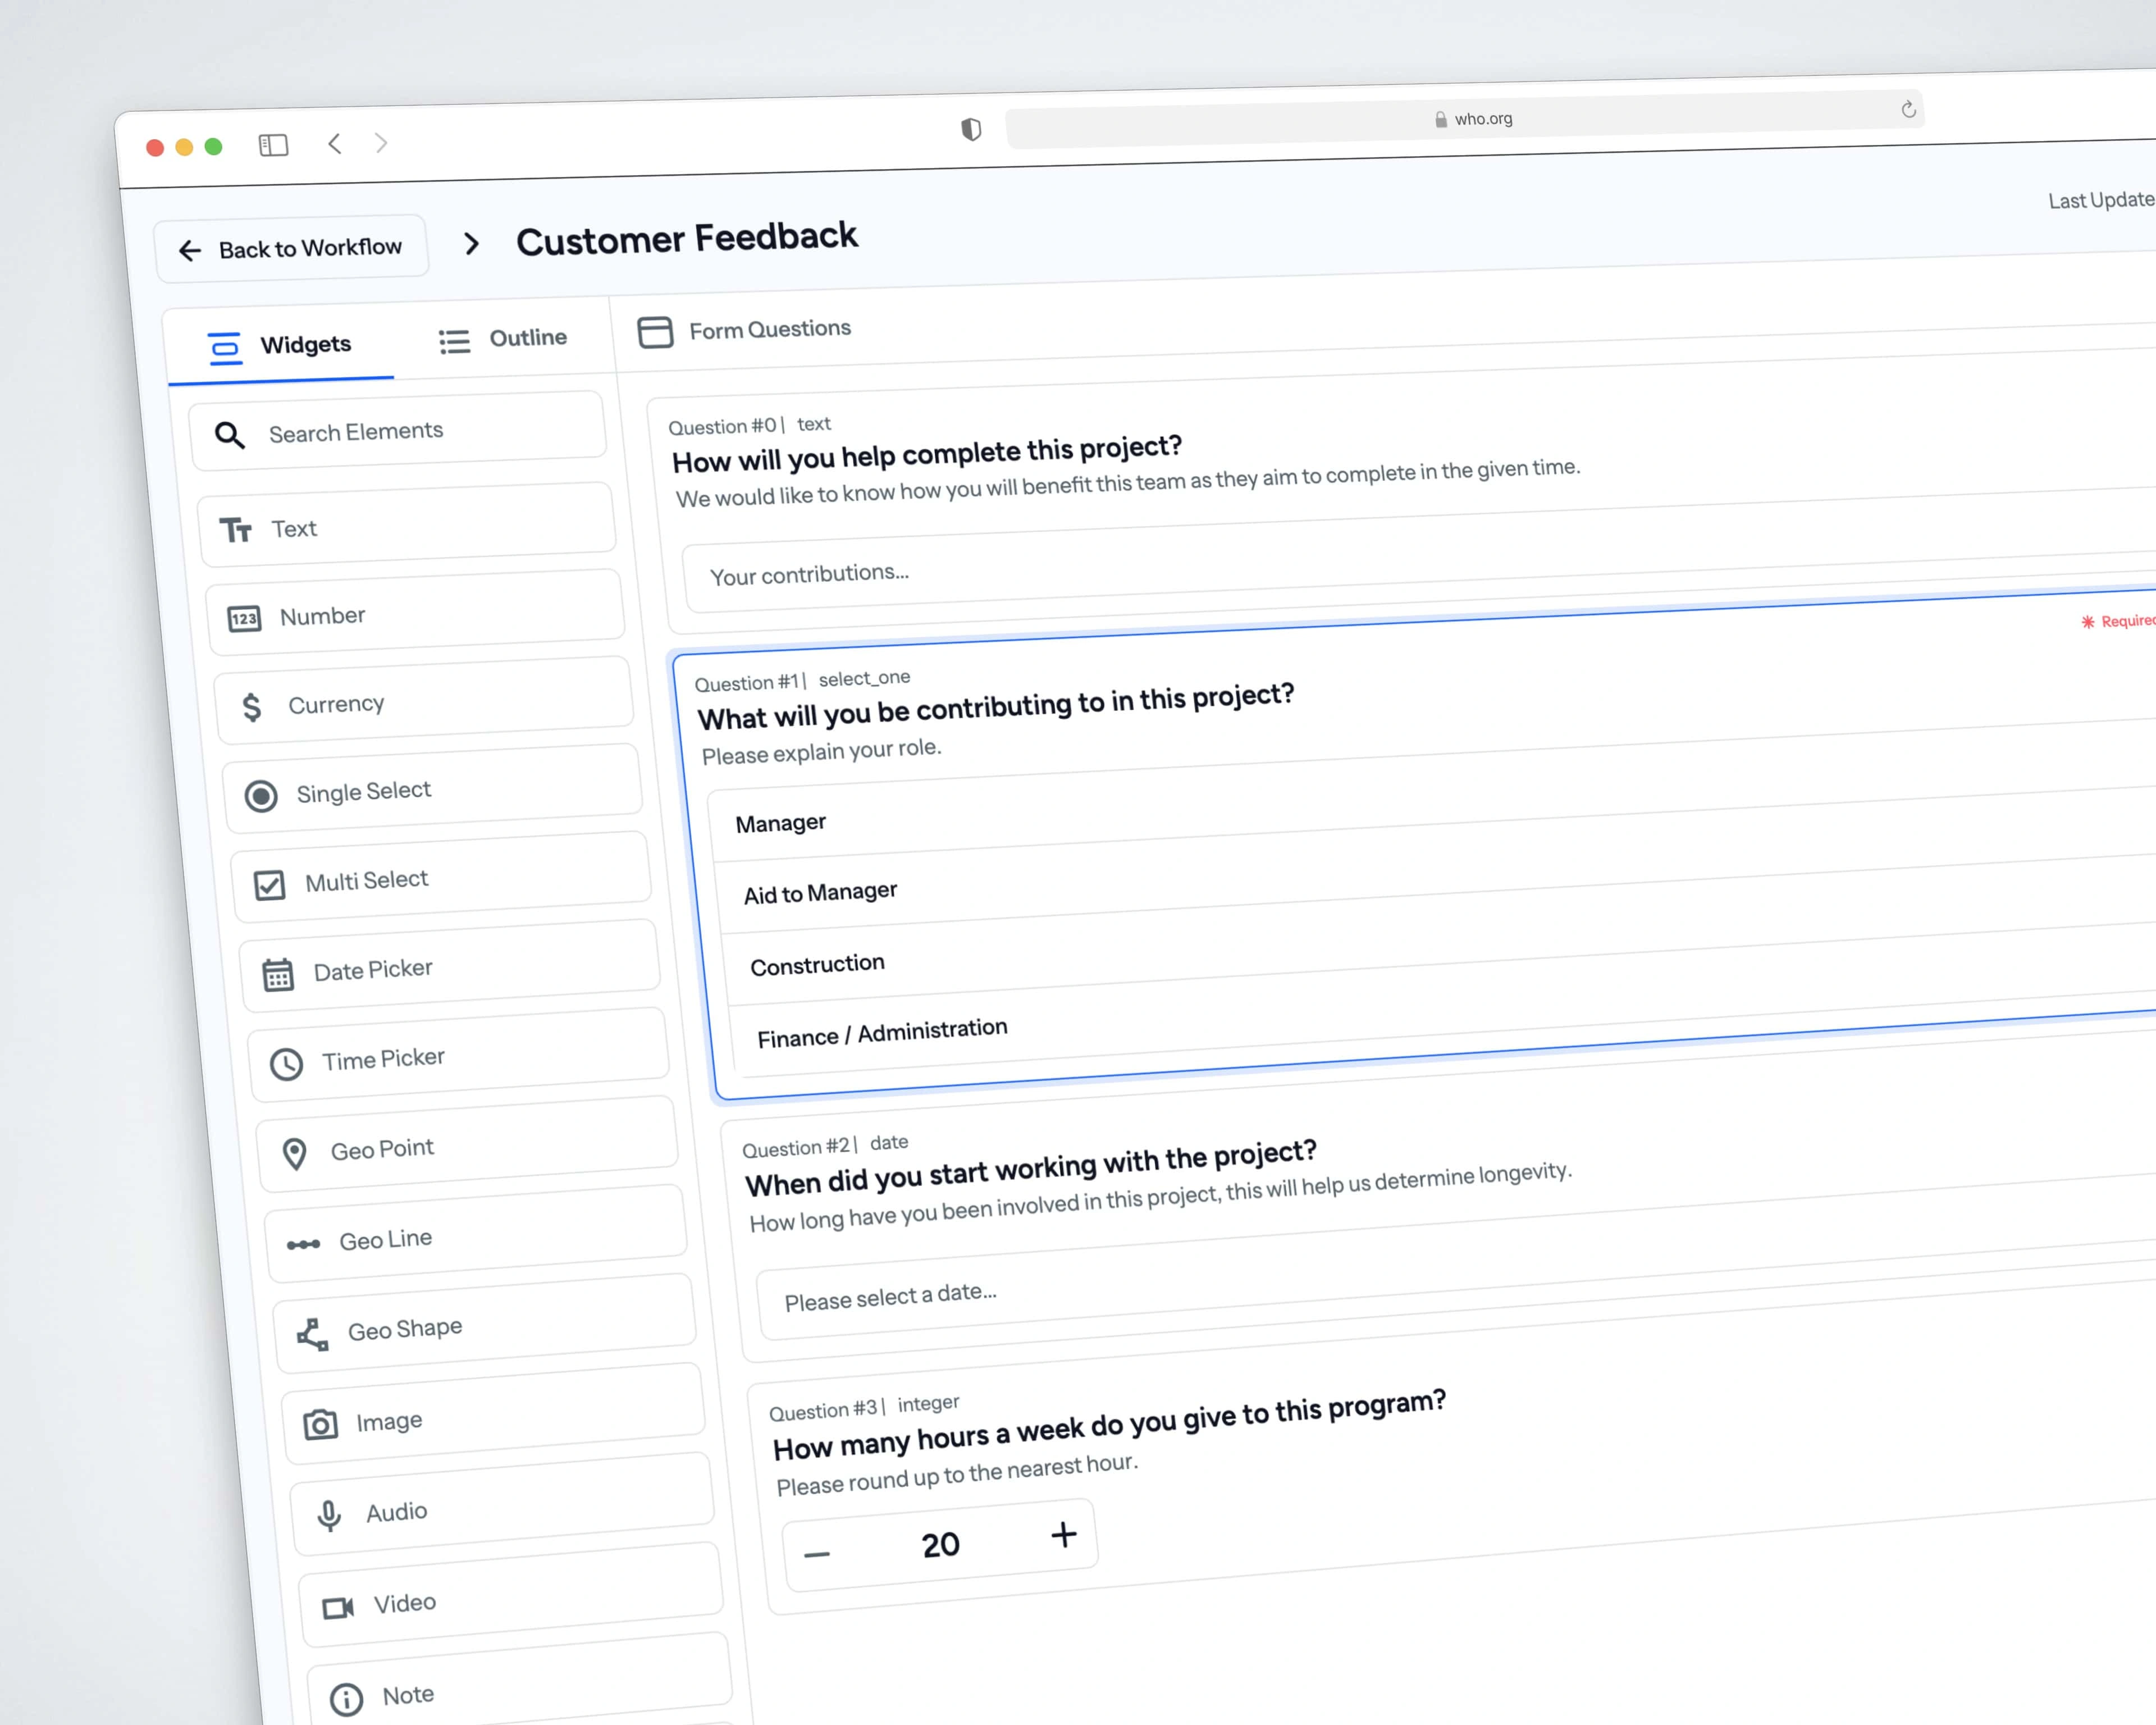
Task: Pick the Single Select radio icon
Action: (261, 796)
